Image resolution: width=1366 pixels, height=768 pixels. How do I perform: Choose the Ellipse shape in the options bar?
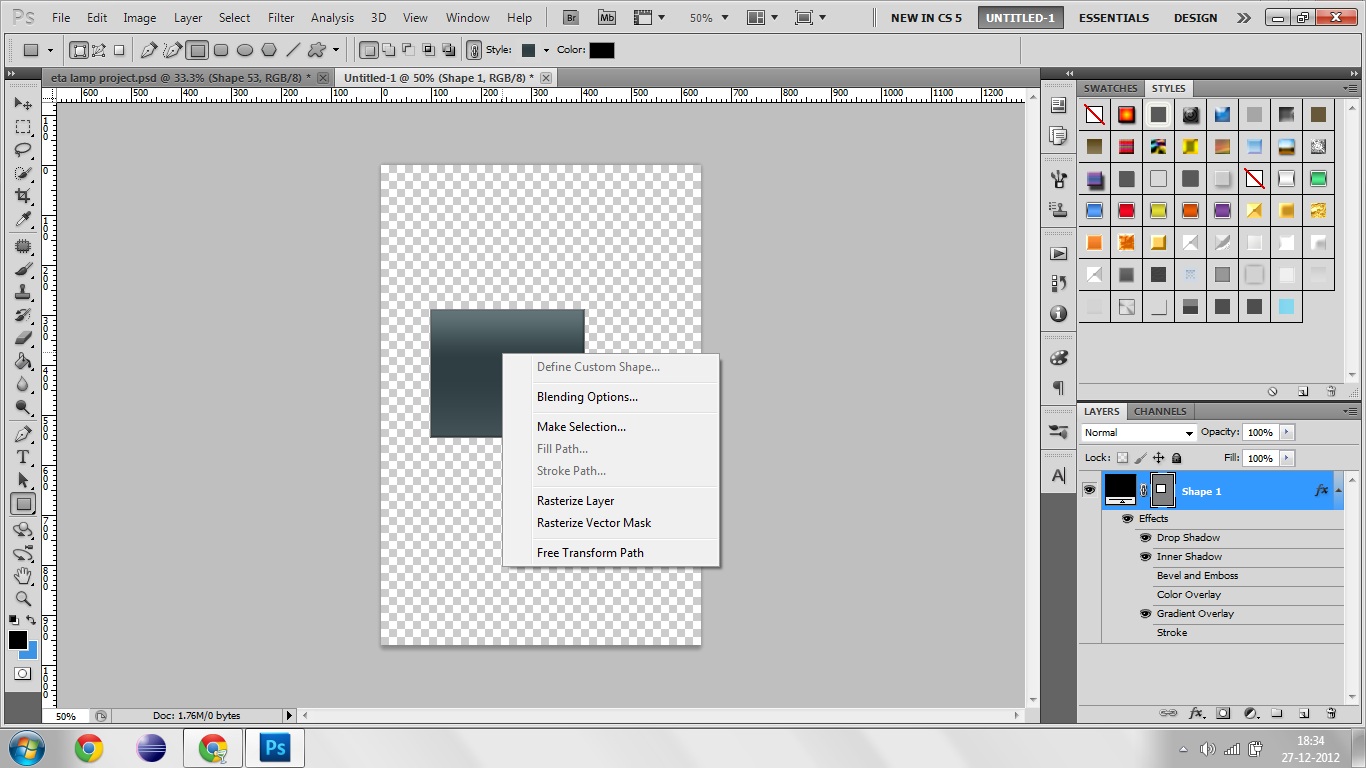[245, 50]
